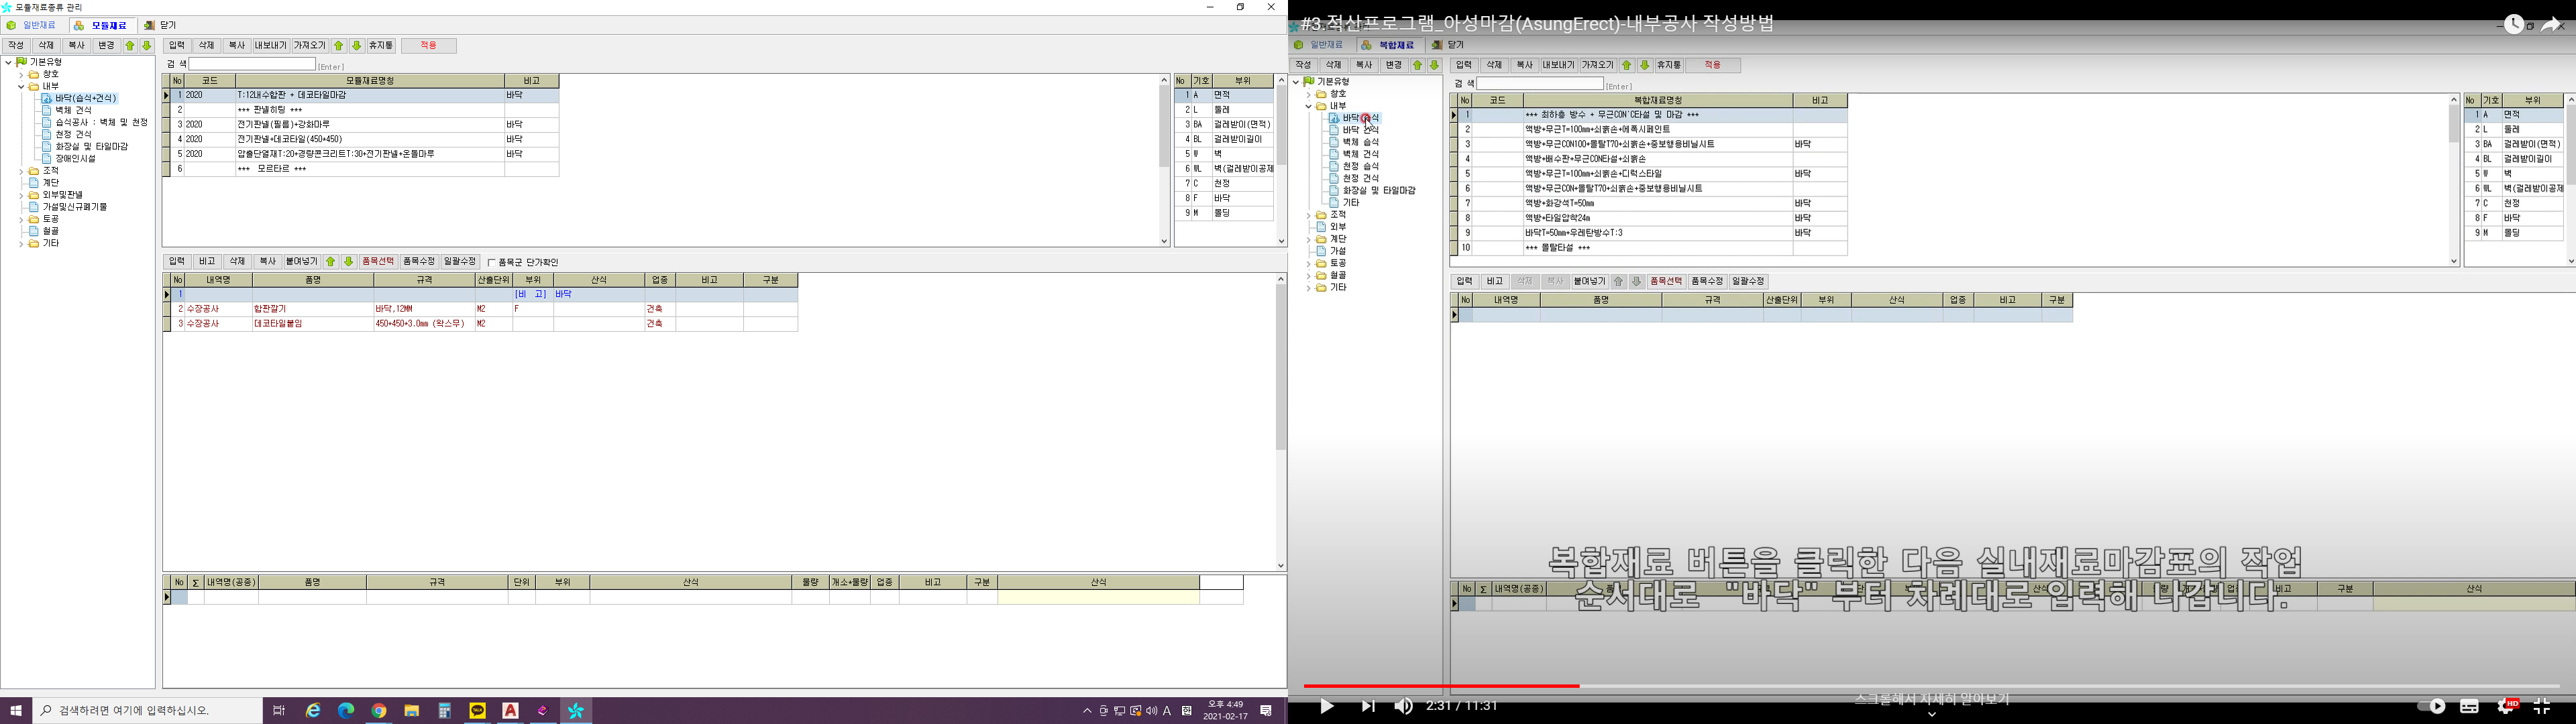Open pinned app after Chrome in taskbar

411,710
